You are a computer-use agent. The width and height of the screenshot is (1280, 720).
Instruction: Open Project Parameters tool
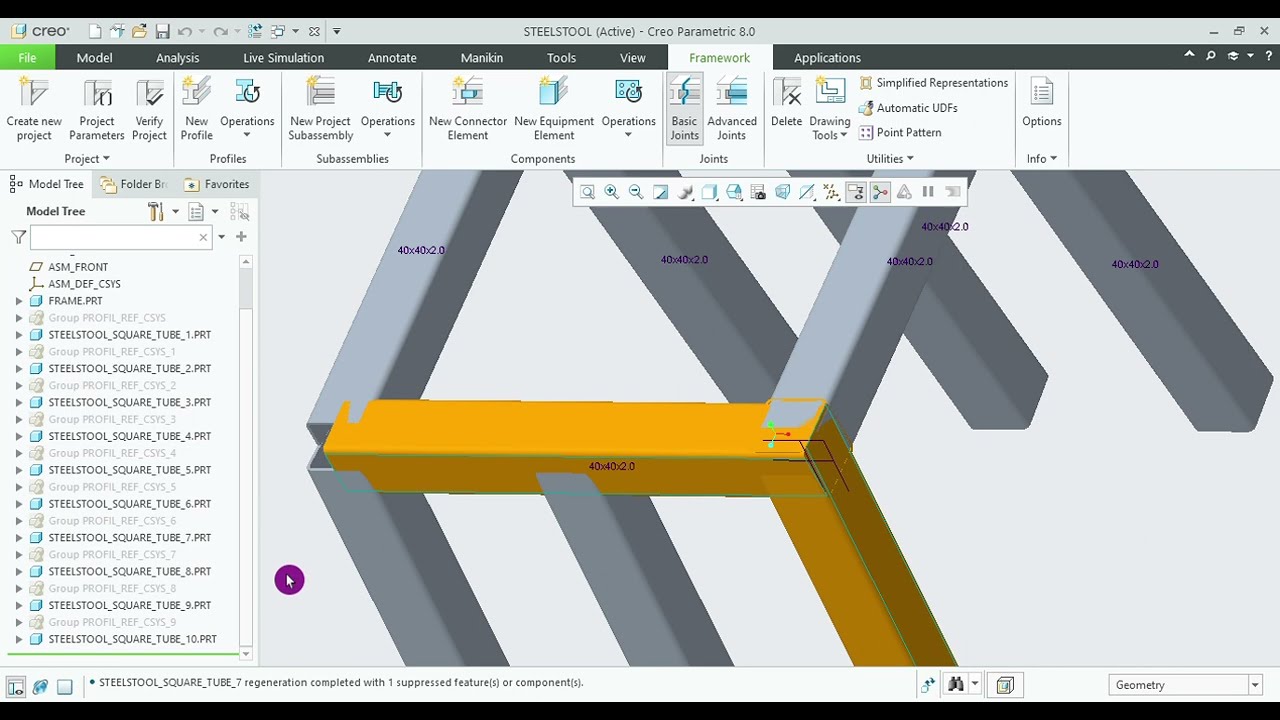tap(97, 110)
